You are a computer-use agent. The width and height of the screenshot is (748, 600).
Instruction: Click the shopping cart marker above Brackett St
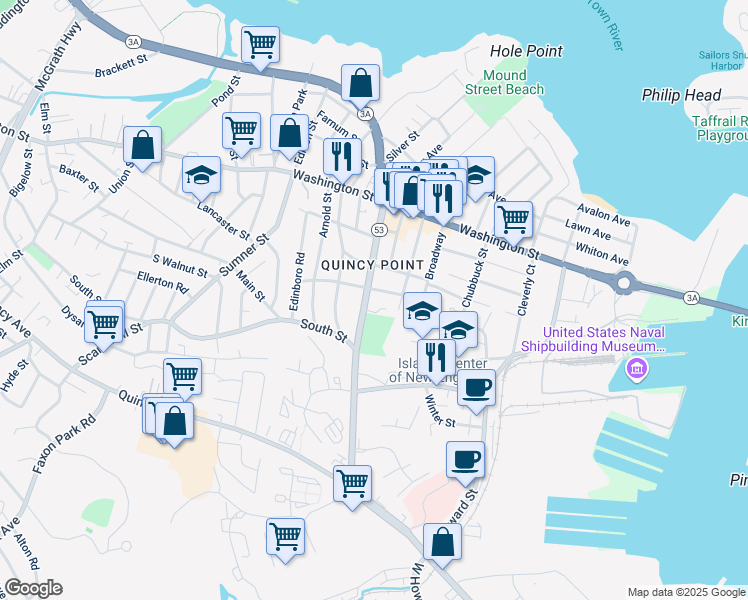260,45
